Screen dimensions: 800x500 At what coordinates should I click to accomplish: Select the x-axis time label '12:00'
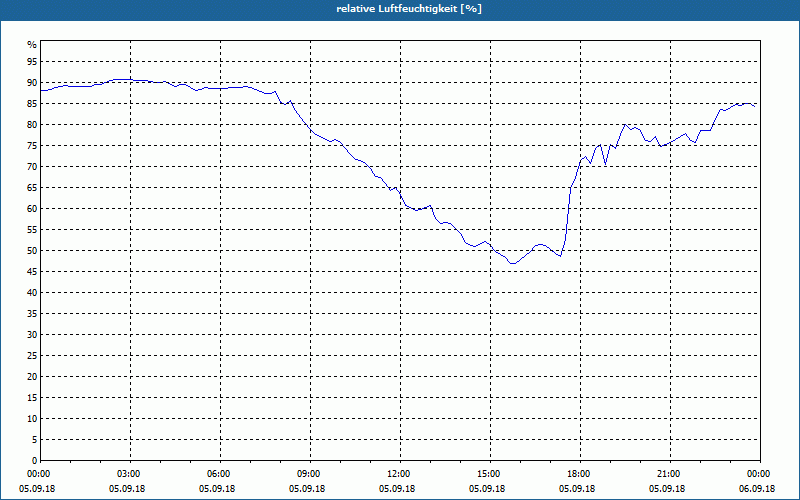[x=401, y=474]
